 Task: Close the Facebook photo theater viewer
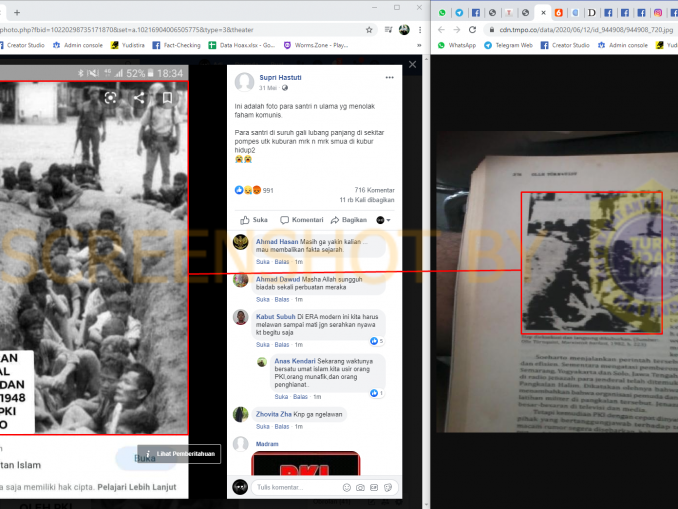(x=413, y=64)
